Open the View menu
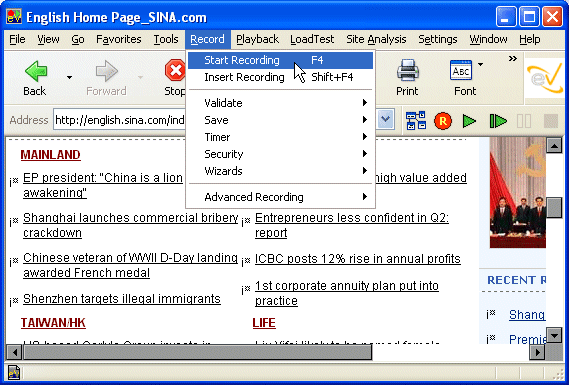The width and height of the screenshot is (569, 385). pyautogui.click(x=48, y=39)
